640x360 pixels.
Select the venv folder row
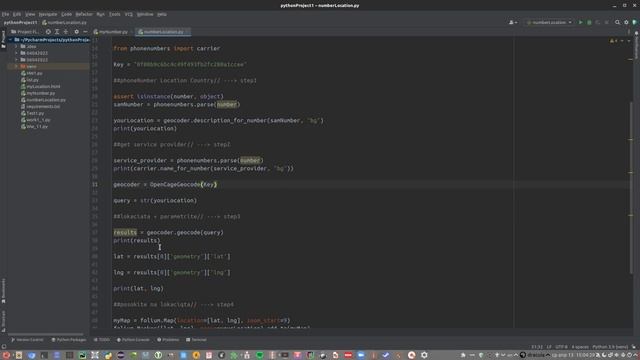[x=48, y=67]
